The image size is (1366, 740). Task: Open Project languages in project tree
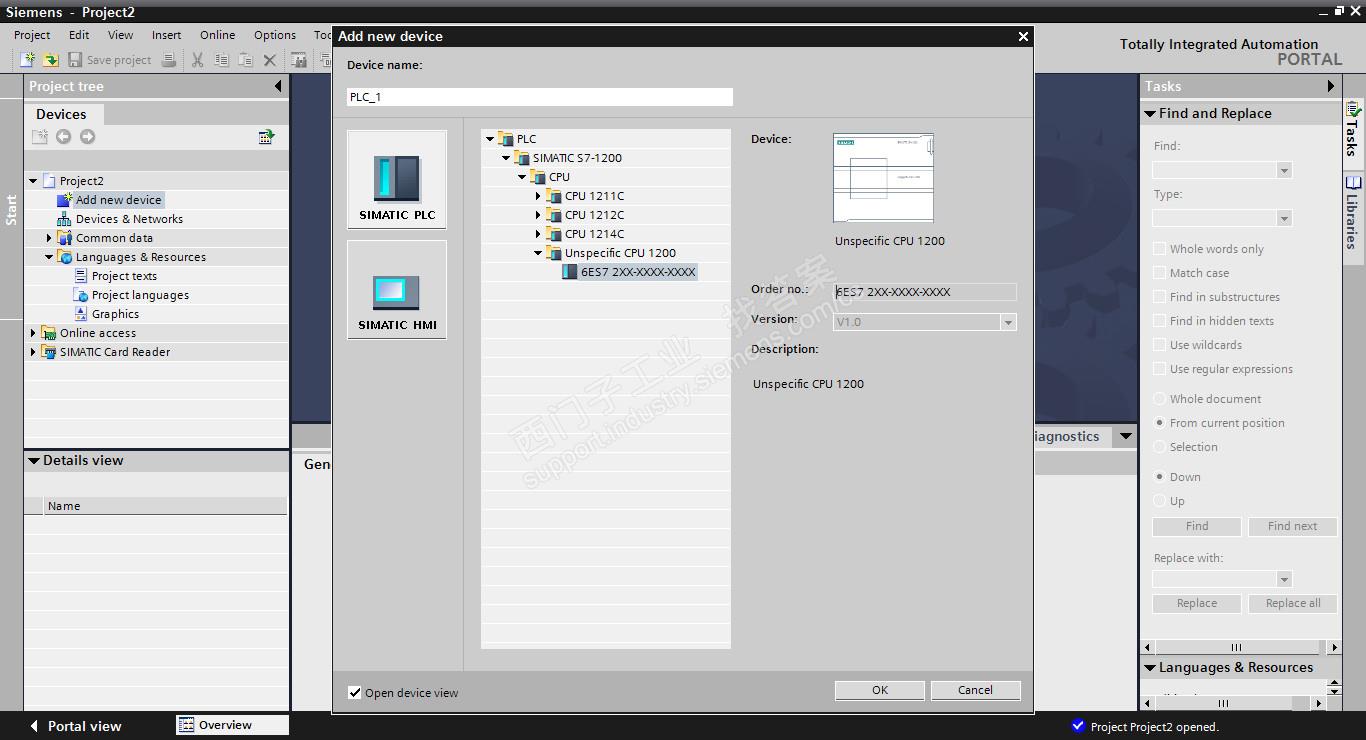140,295
